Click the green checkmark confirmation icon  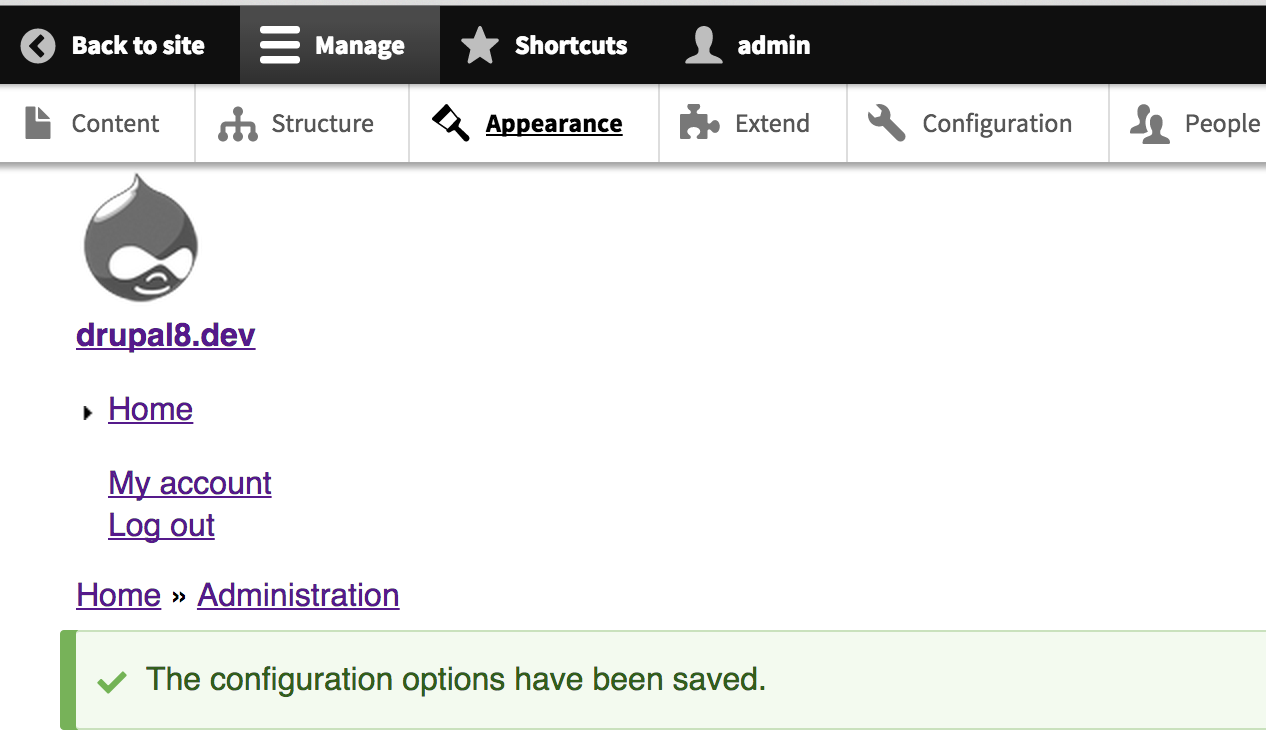point(112,679)
